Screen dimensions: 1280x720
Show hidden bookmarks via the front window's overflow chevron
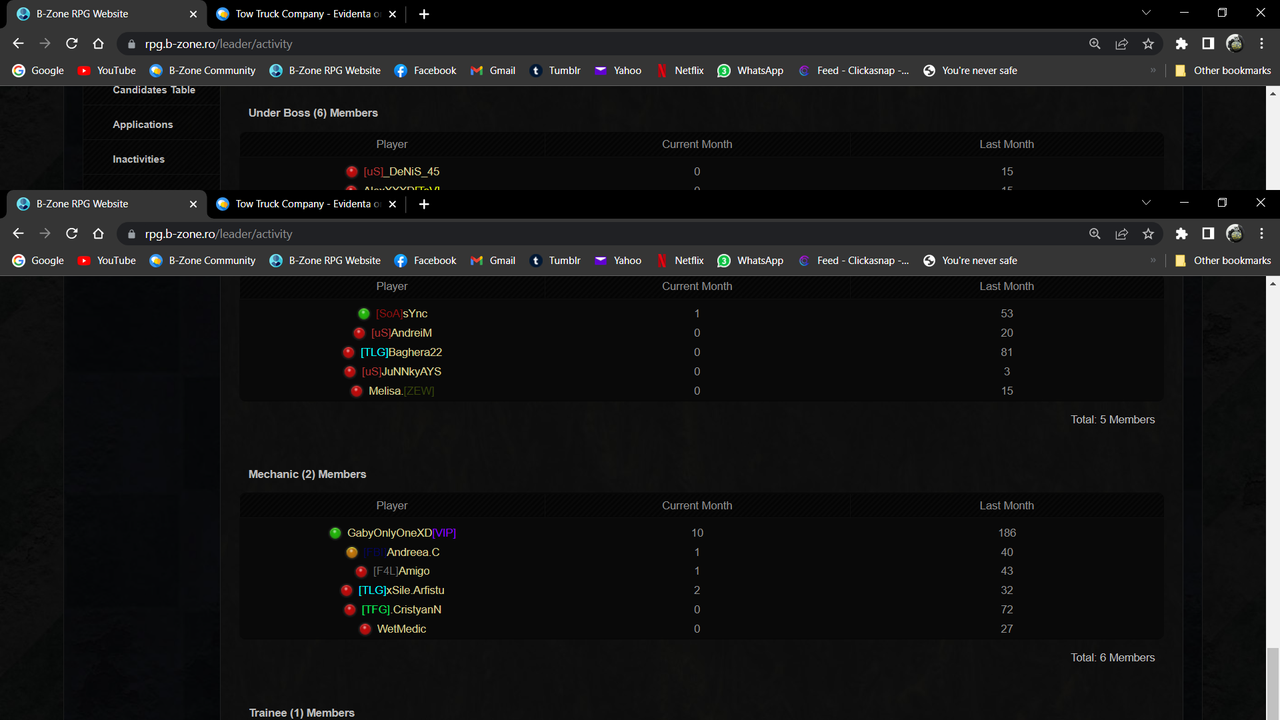click(x=1153, y=261)
